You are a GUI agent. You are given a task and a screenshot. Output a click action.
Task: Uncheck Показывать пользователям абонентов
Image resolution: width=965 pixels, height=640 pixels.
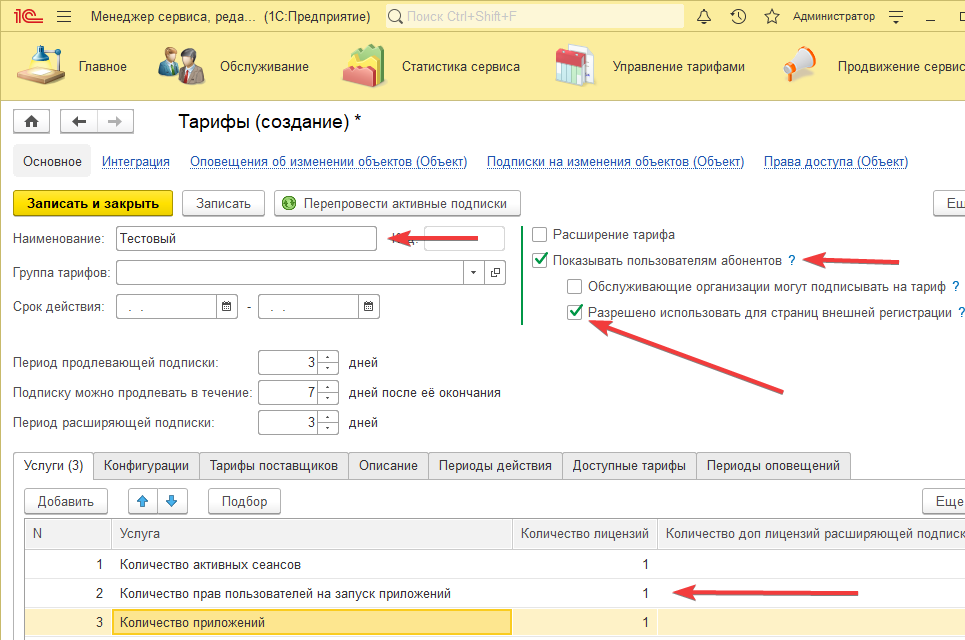click(540, 261)
